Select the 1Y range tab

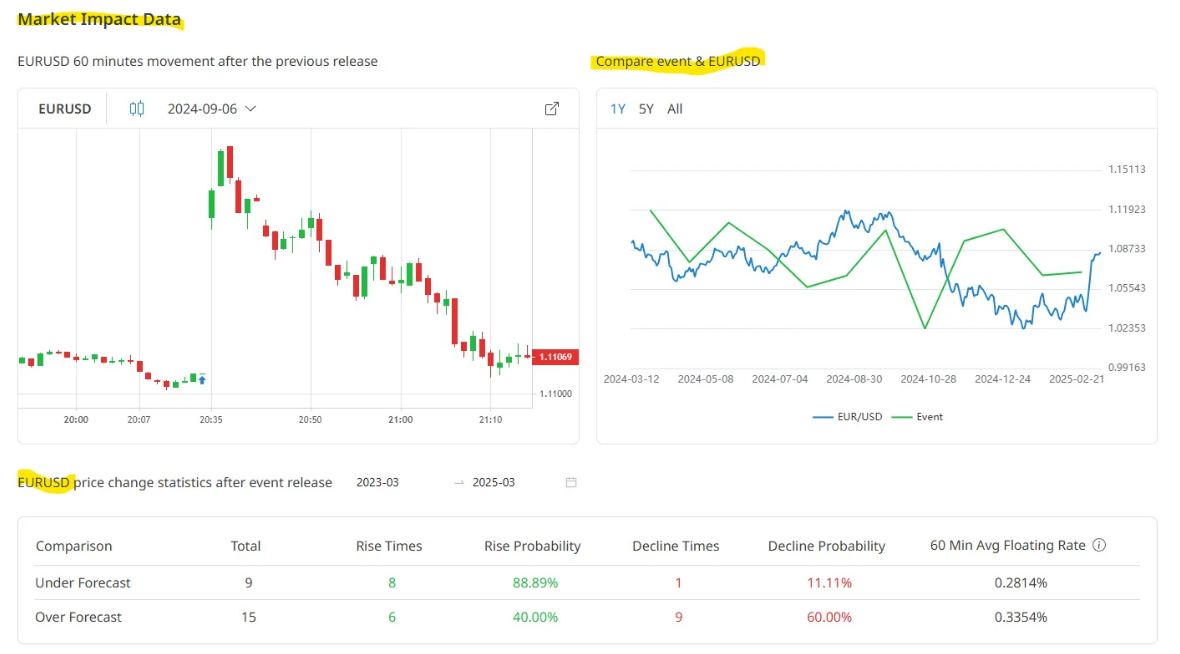(618, 109)
